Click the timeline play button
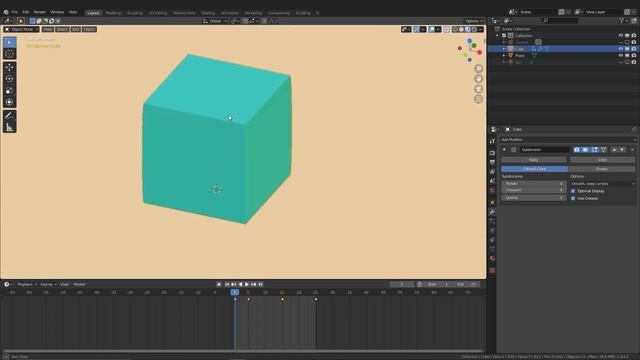The image size is (640, 360). (247, 284)
